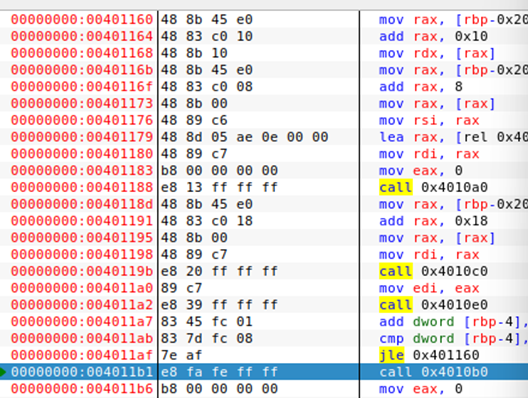Select address 00000000:00401168
The image size is (528, 398).
click(x=82, y=53)
